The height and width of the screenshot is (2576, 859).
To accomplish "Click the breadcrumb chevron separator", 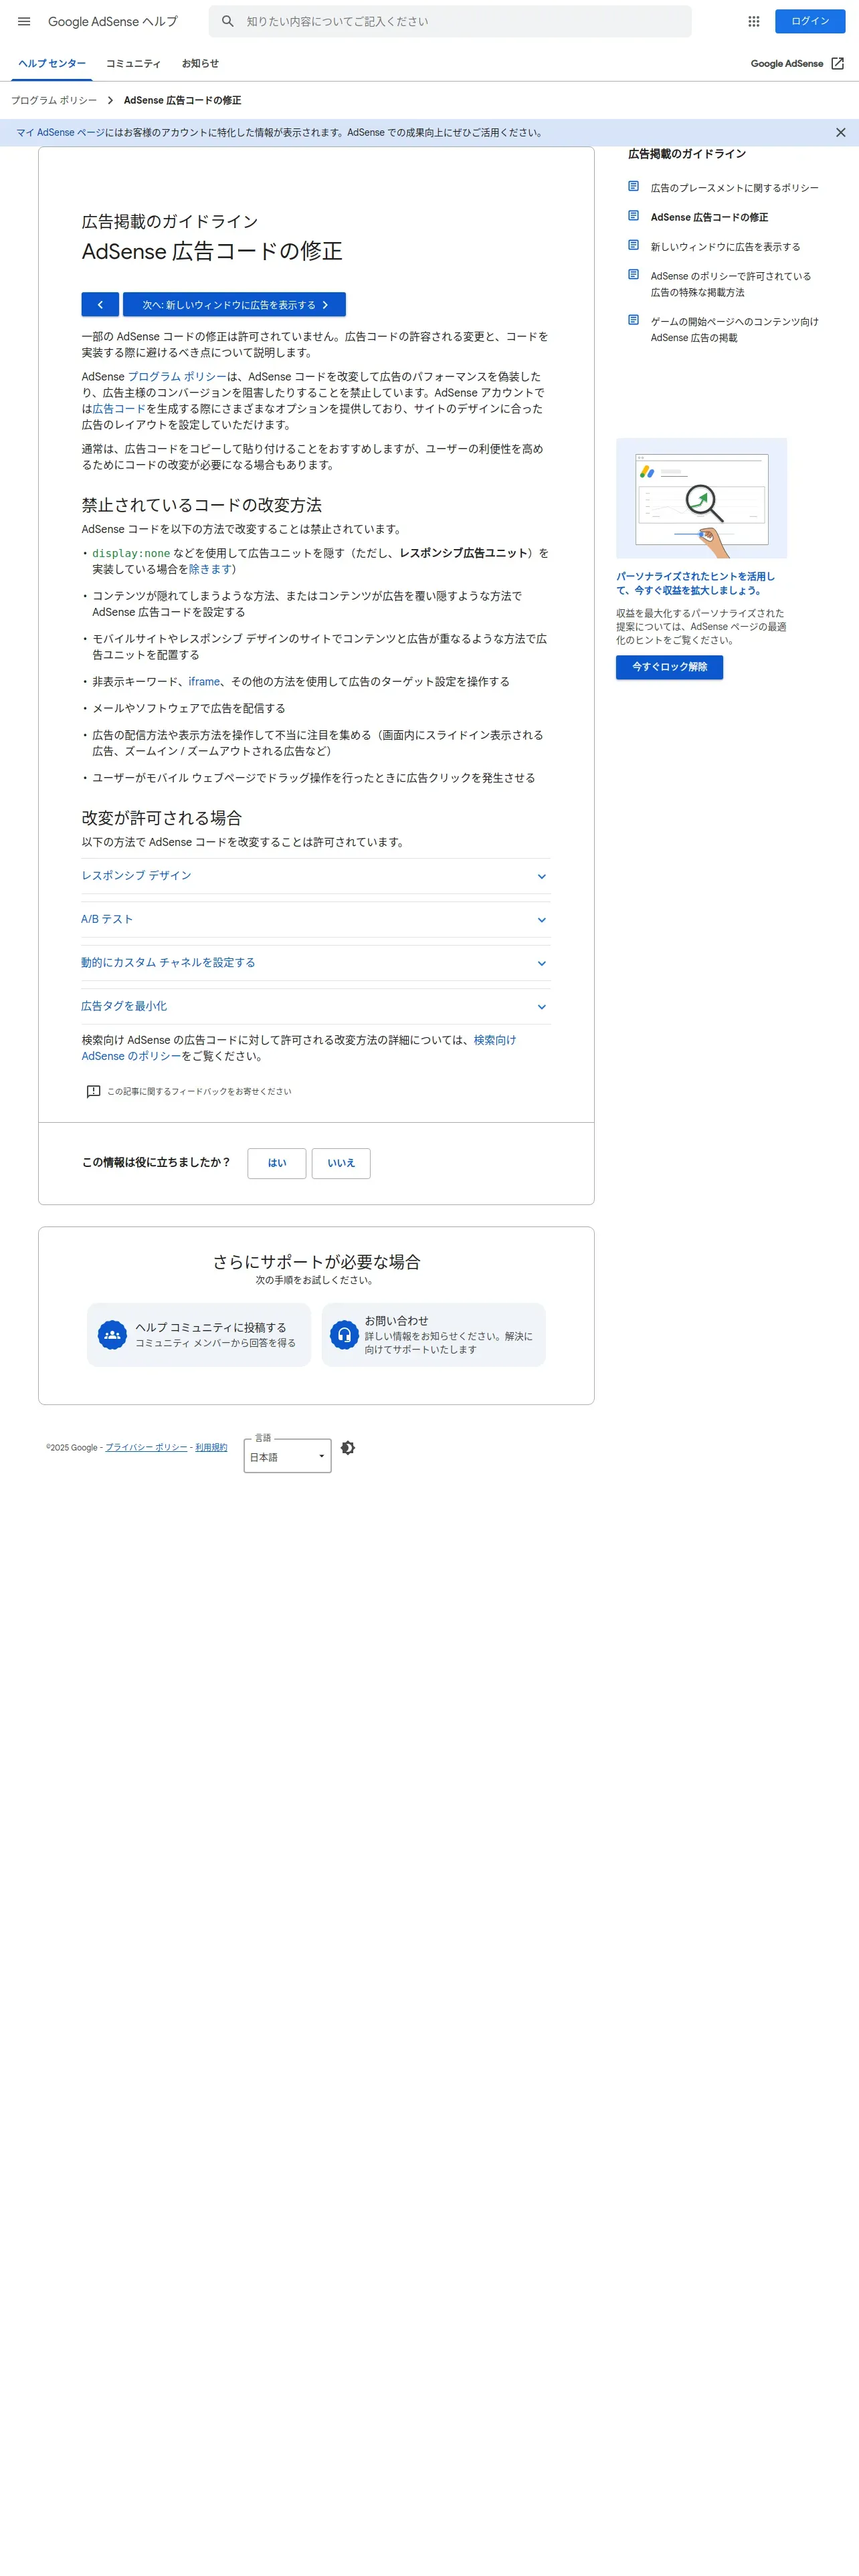I will (110, 100).
